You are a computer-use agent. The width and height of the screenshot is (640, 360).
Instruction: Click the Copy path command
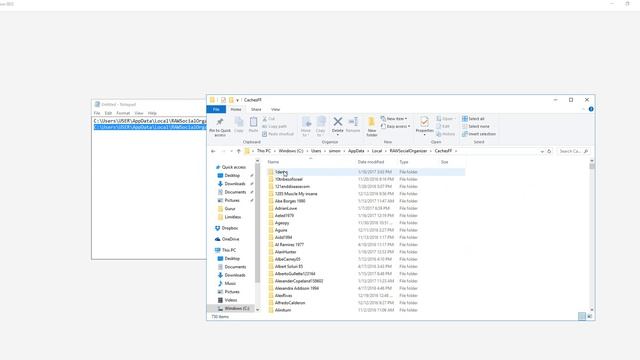coord(274,127)
